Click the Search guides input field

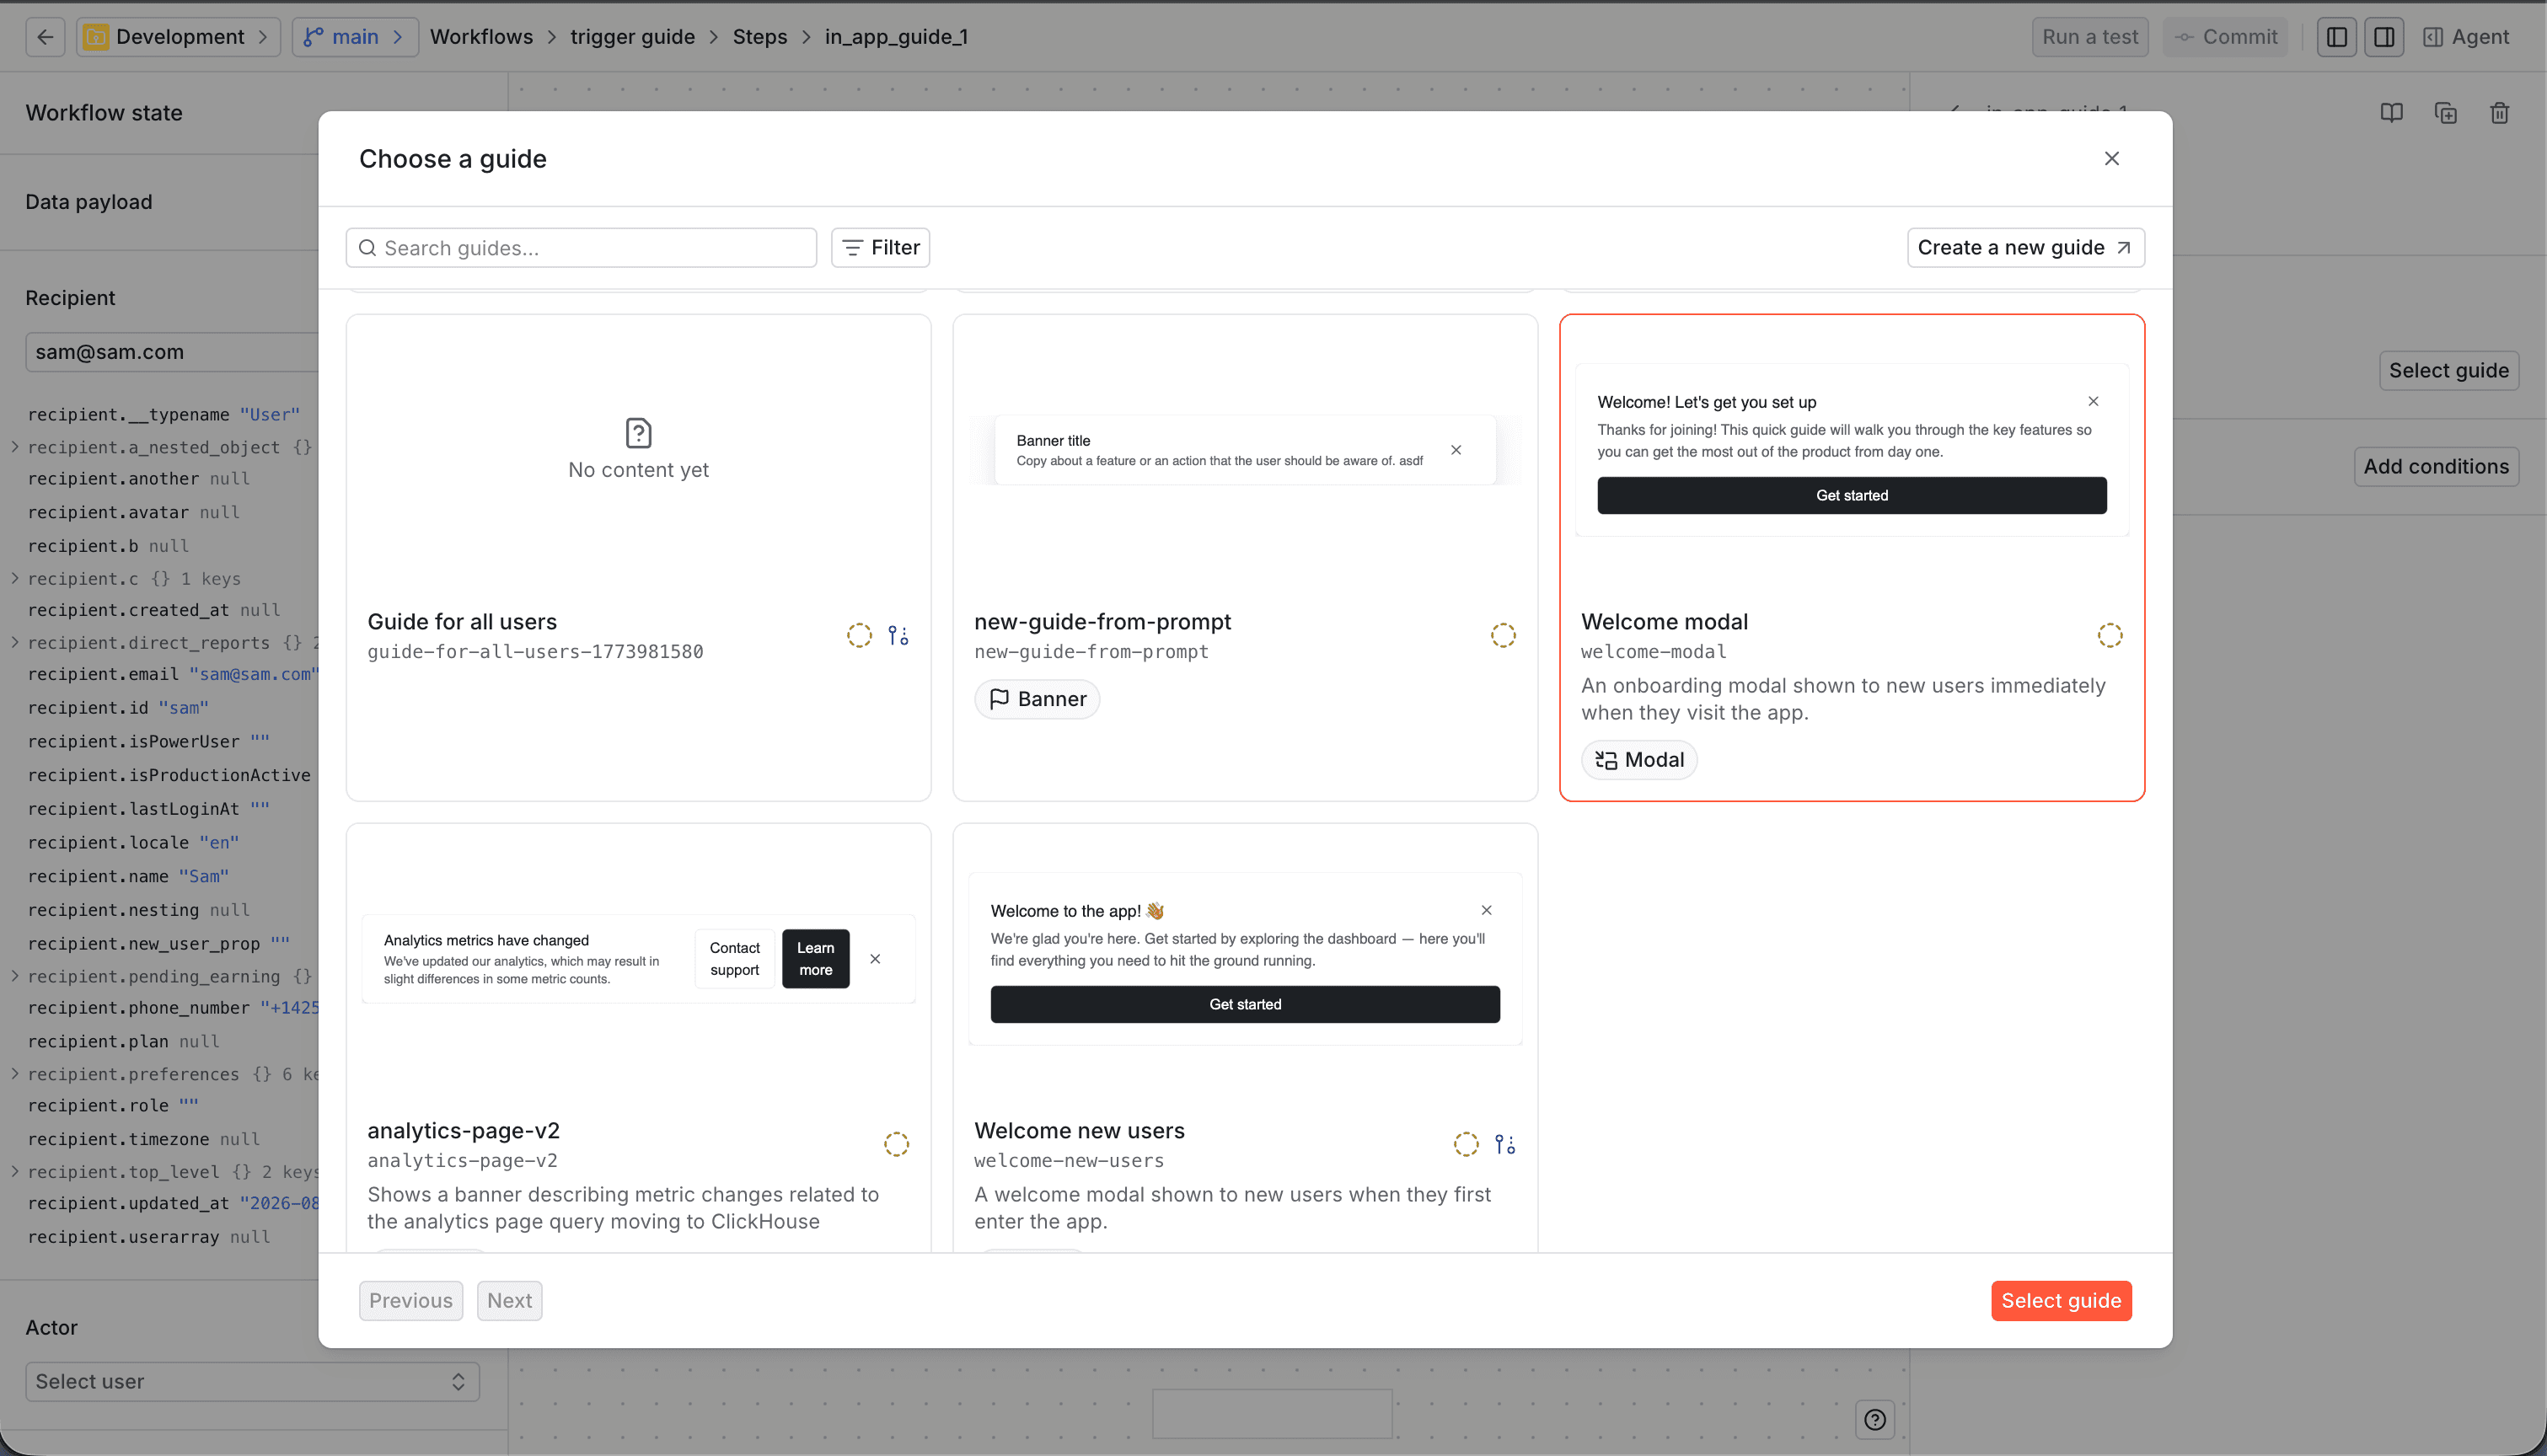581,248
